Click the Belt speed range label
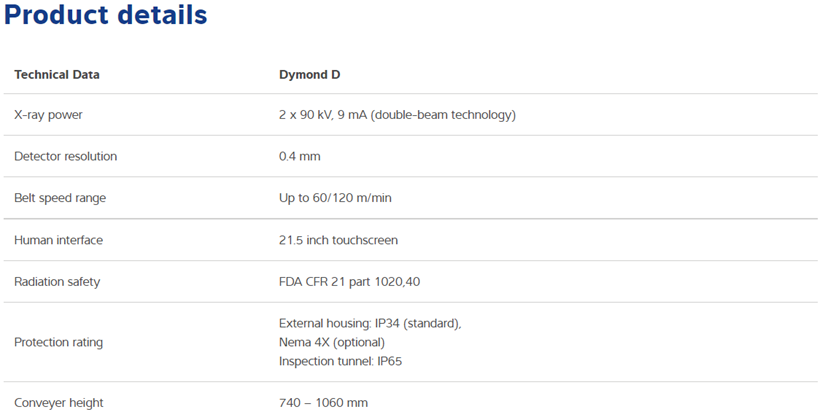Image resolution: width=820 pixels, height=420 pixels. click(60, 198)
